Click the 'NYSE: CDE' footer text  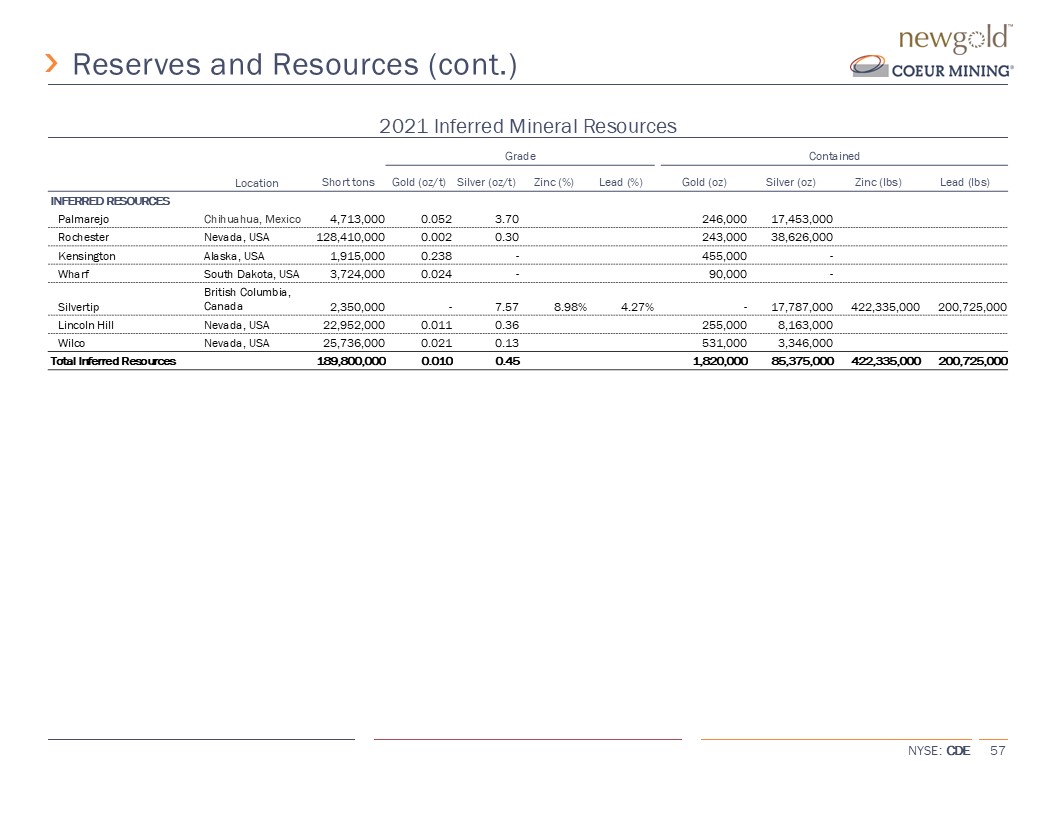point(939,752)
